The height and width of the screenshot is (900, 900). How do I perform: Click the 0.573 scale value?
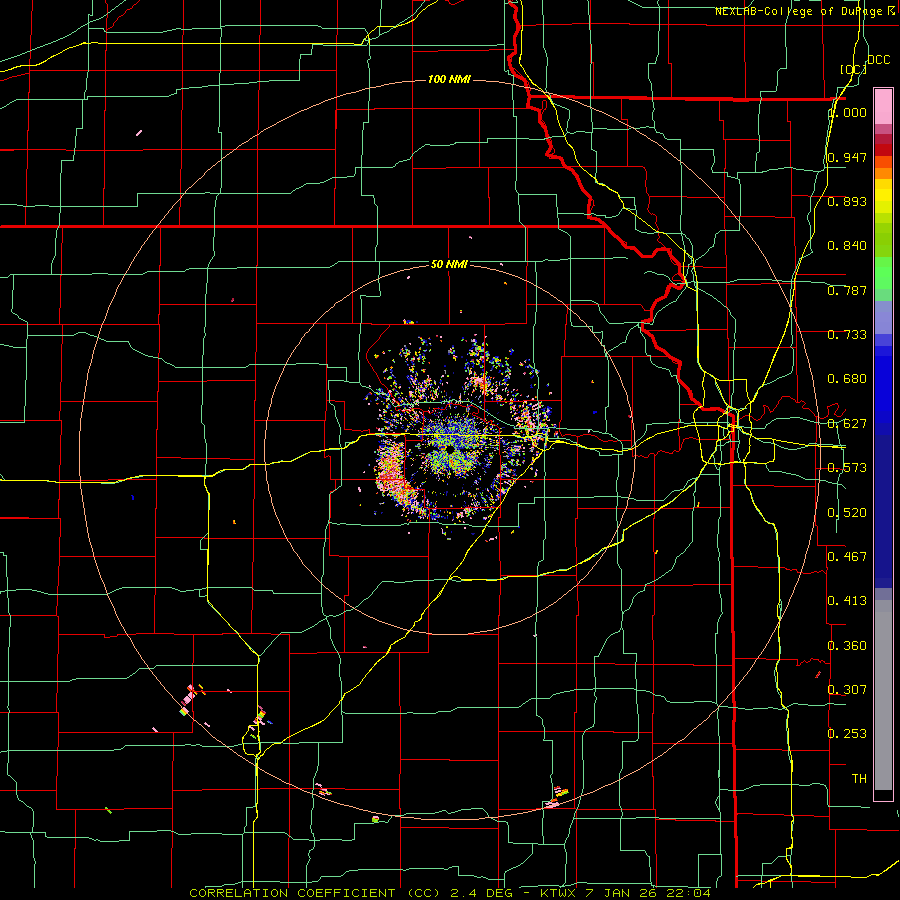pyautogui.click(x=847, y=468)
